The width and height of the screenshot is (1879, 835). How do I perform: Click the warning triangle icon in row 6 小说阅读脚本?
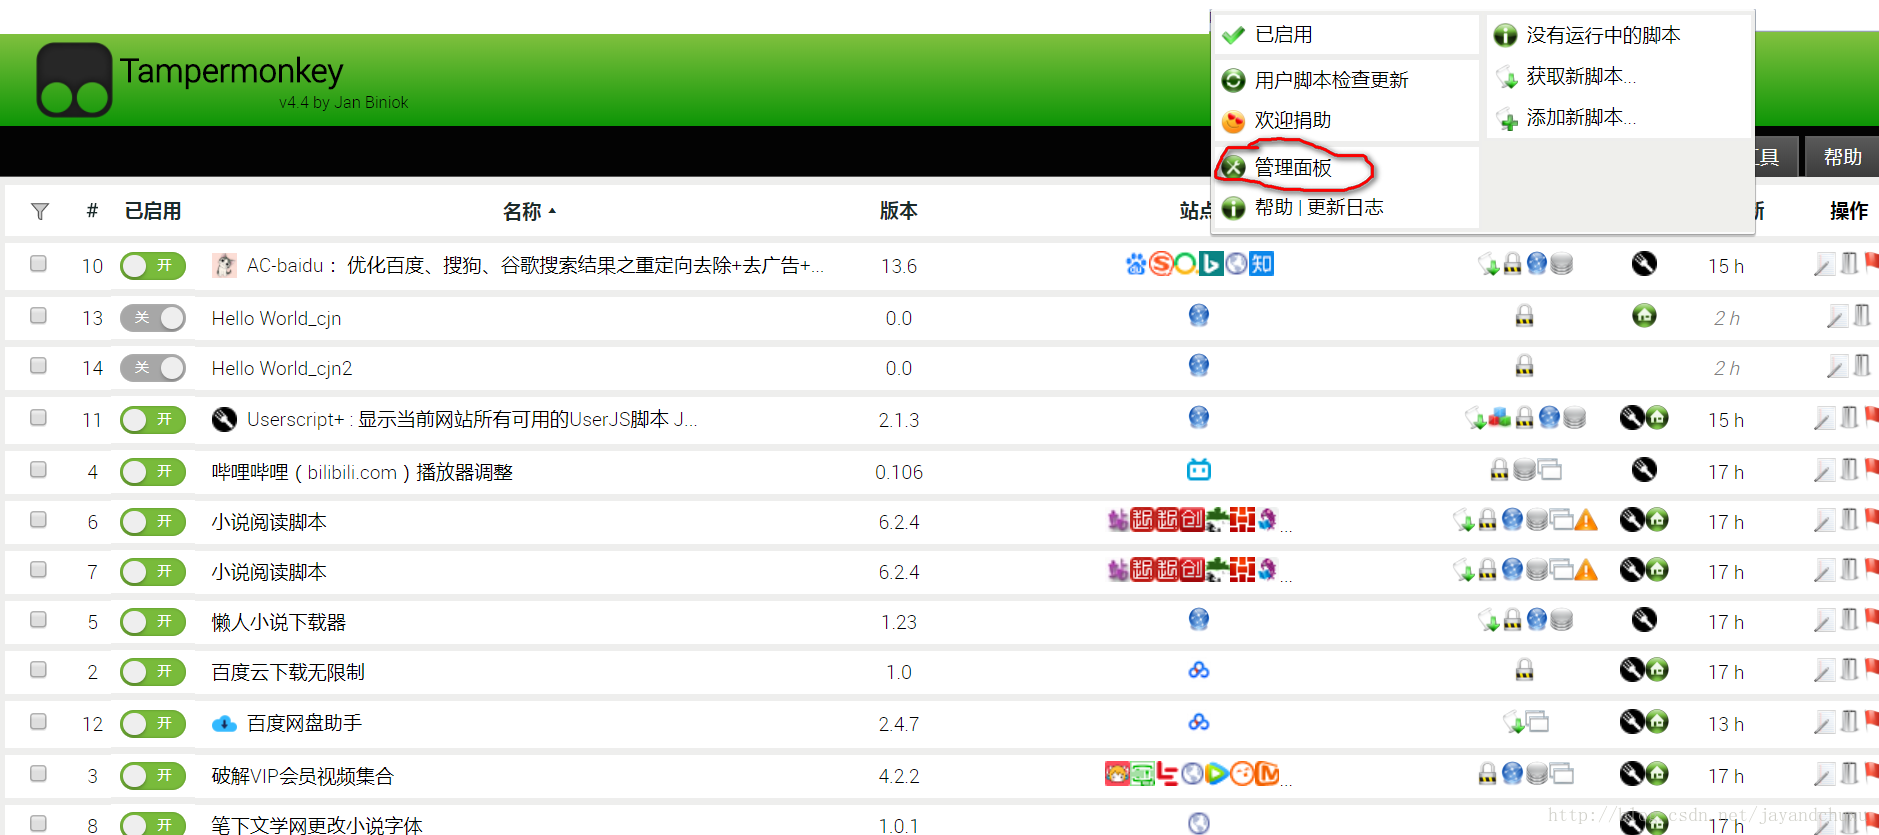(x=1586, y=520)
